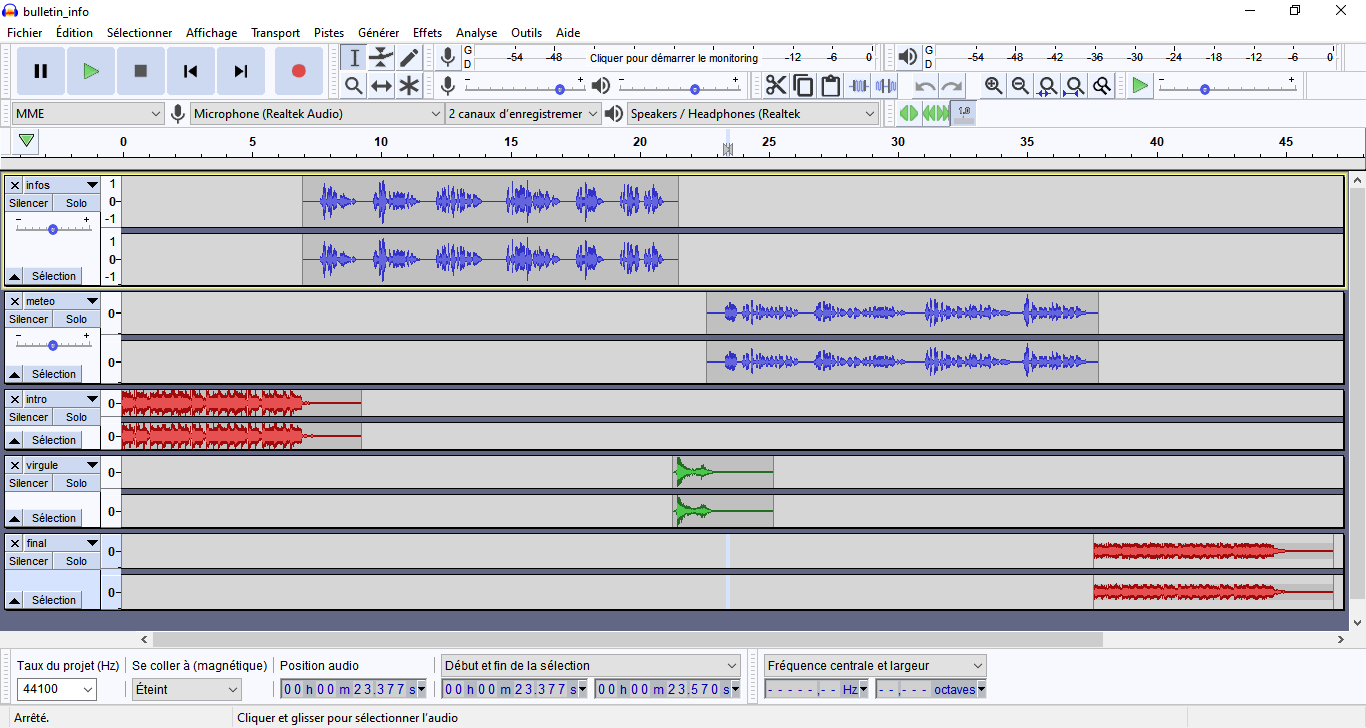This screenshot has height=728, width=1366.
Task: Mute the meteo track with Silencer
Action: click(x=29, y=319)
